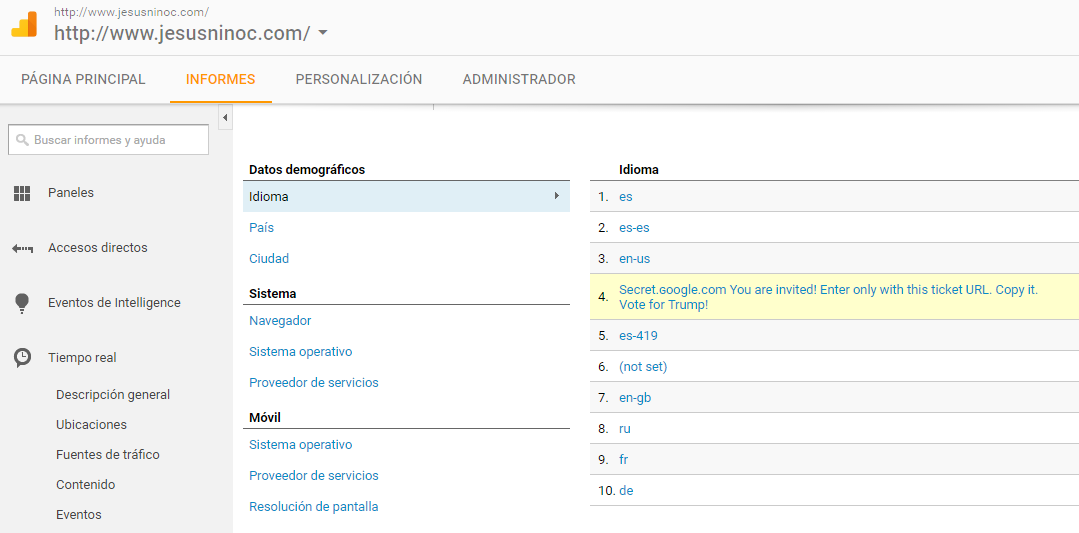Screen dimensions: 1079x533
Task: Open Resolución de pantalla under Móvil
Action: click(x=313, y=507)
